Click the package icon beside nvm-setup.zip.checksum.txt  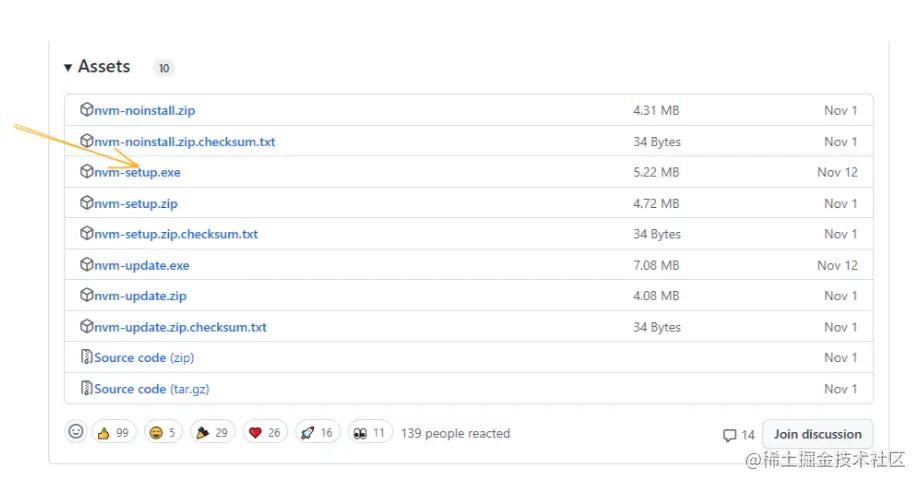(x=86, y=233)
